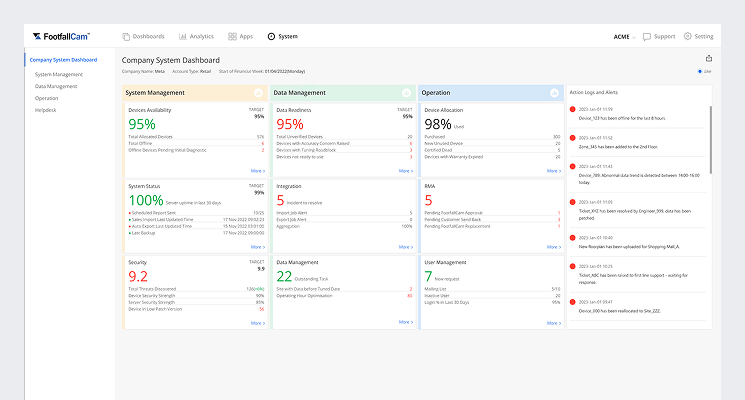Select Operation in the left sidebar
The width and height of the screenshot is (745, 400).
(x=47, y=99)
